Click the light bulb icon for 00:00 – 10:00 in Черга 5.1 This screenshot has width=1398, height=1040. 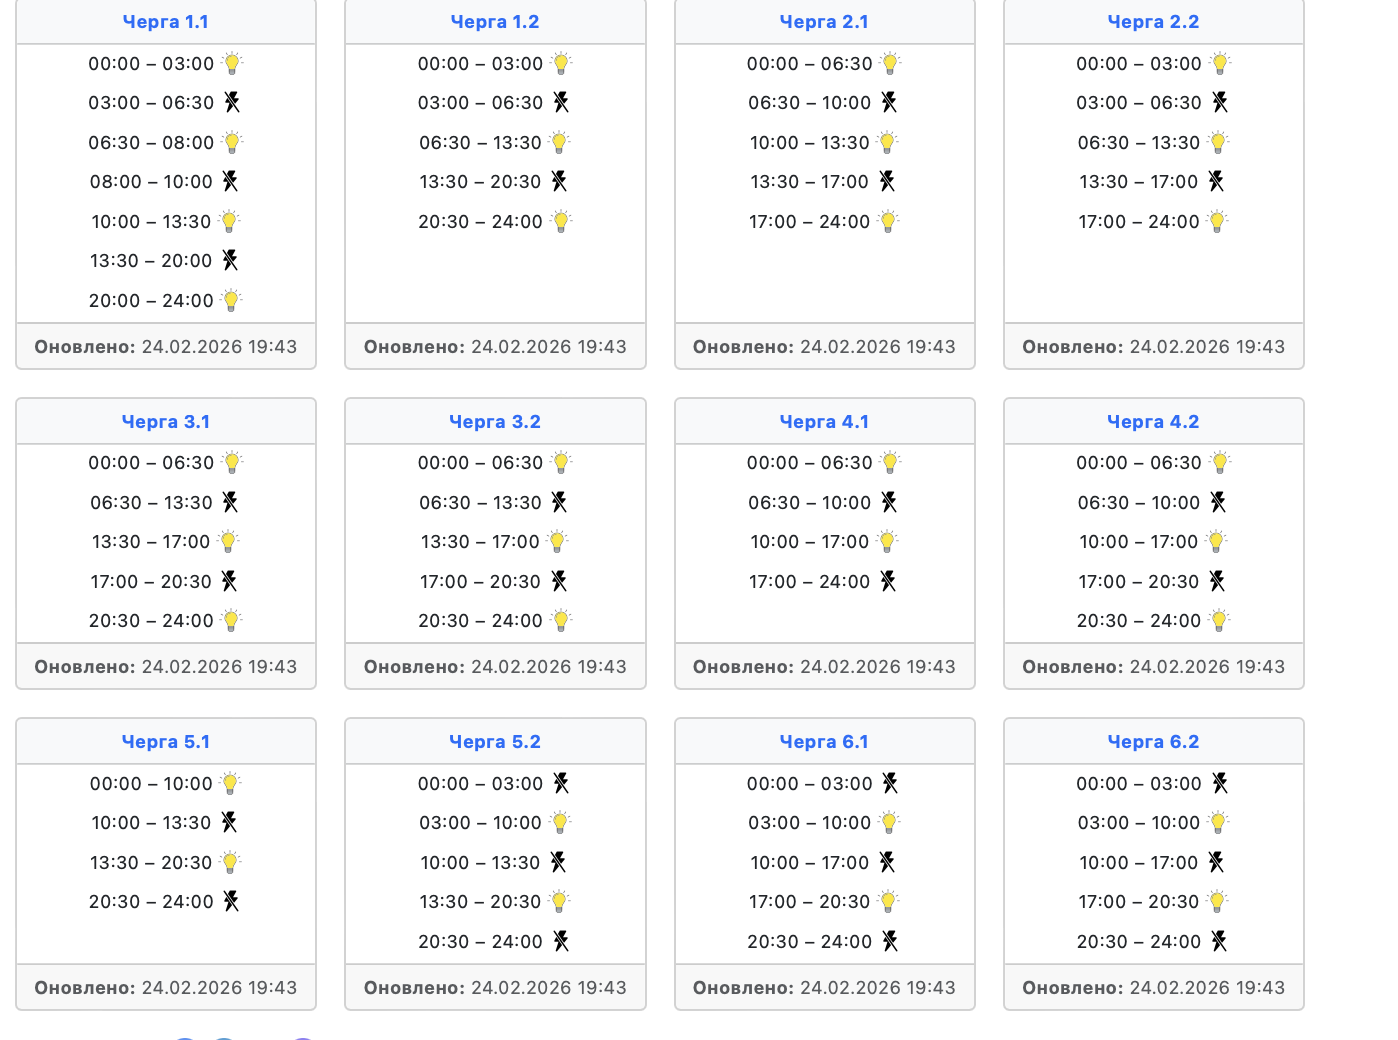point(230,784)
